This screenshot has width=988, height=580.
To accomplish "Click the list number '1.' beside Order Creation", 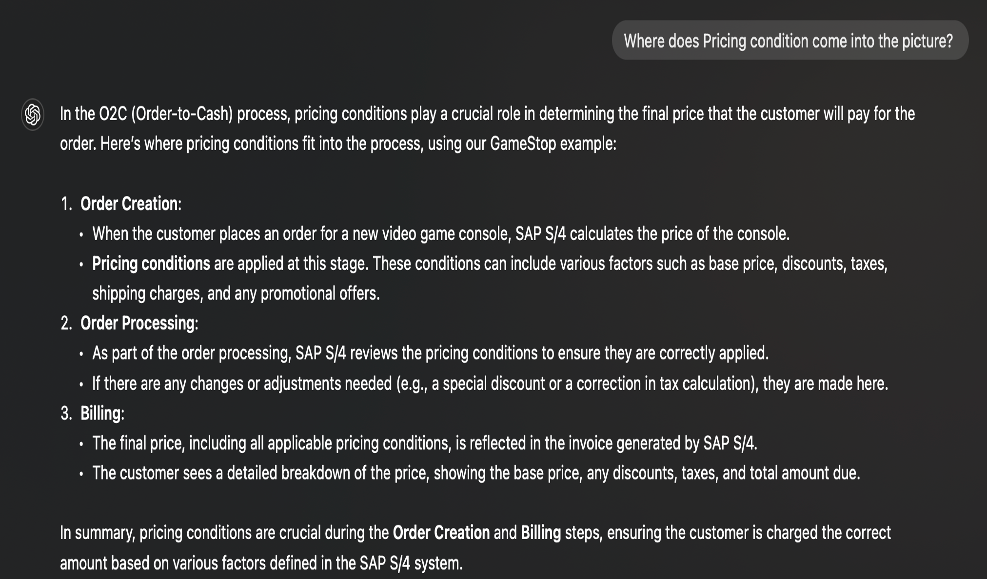I will click(66, 204).
